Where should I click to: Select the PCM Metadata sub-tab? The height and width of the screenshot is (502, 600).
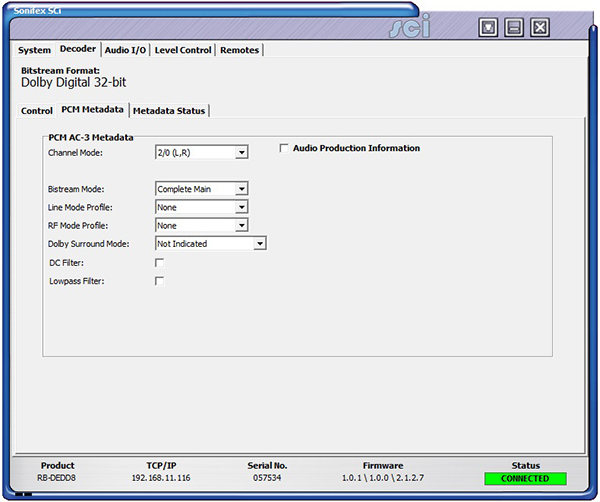[93, 109]
